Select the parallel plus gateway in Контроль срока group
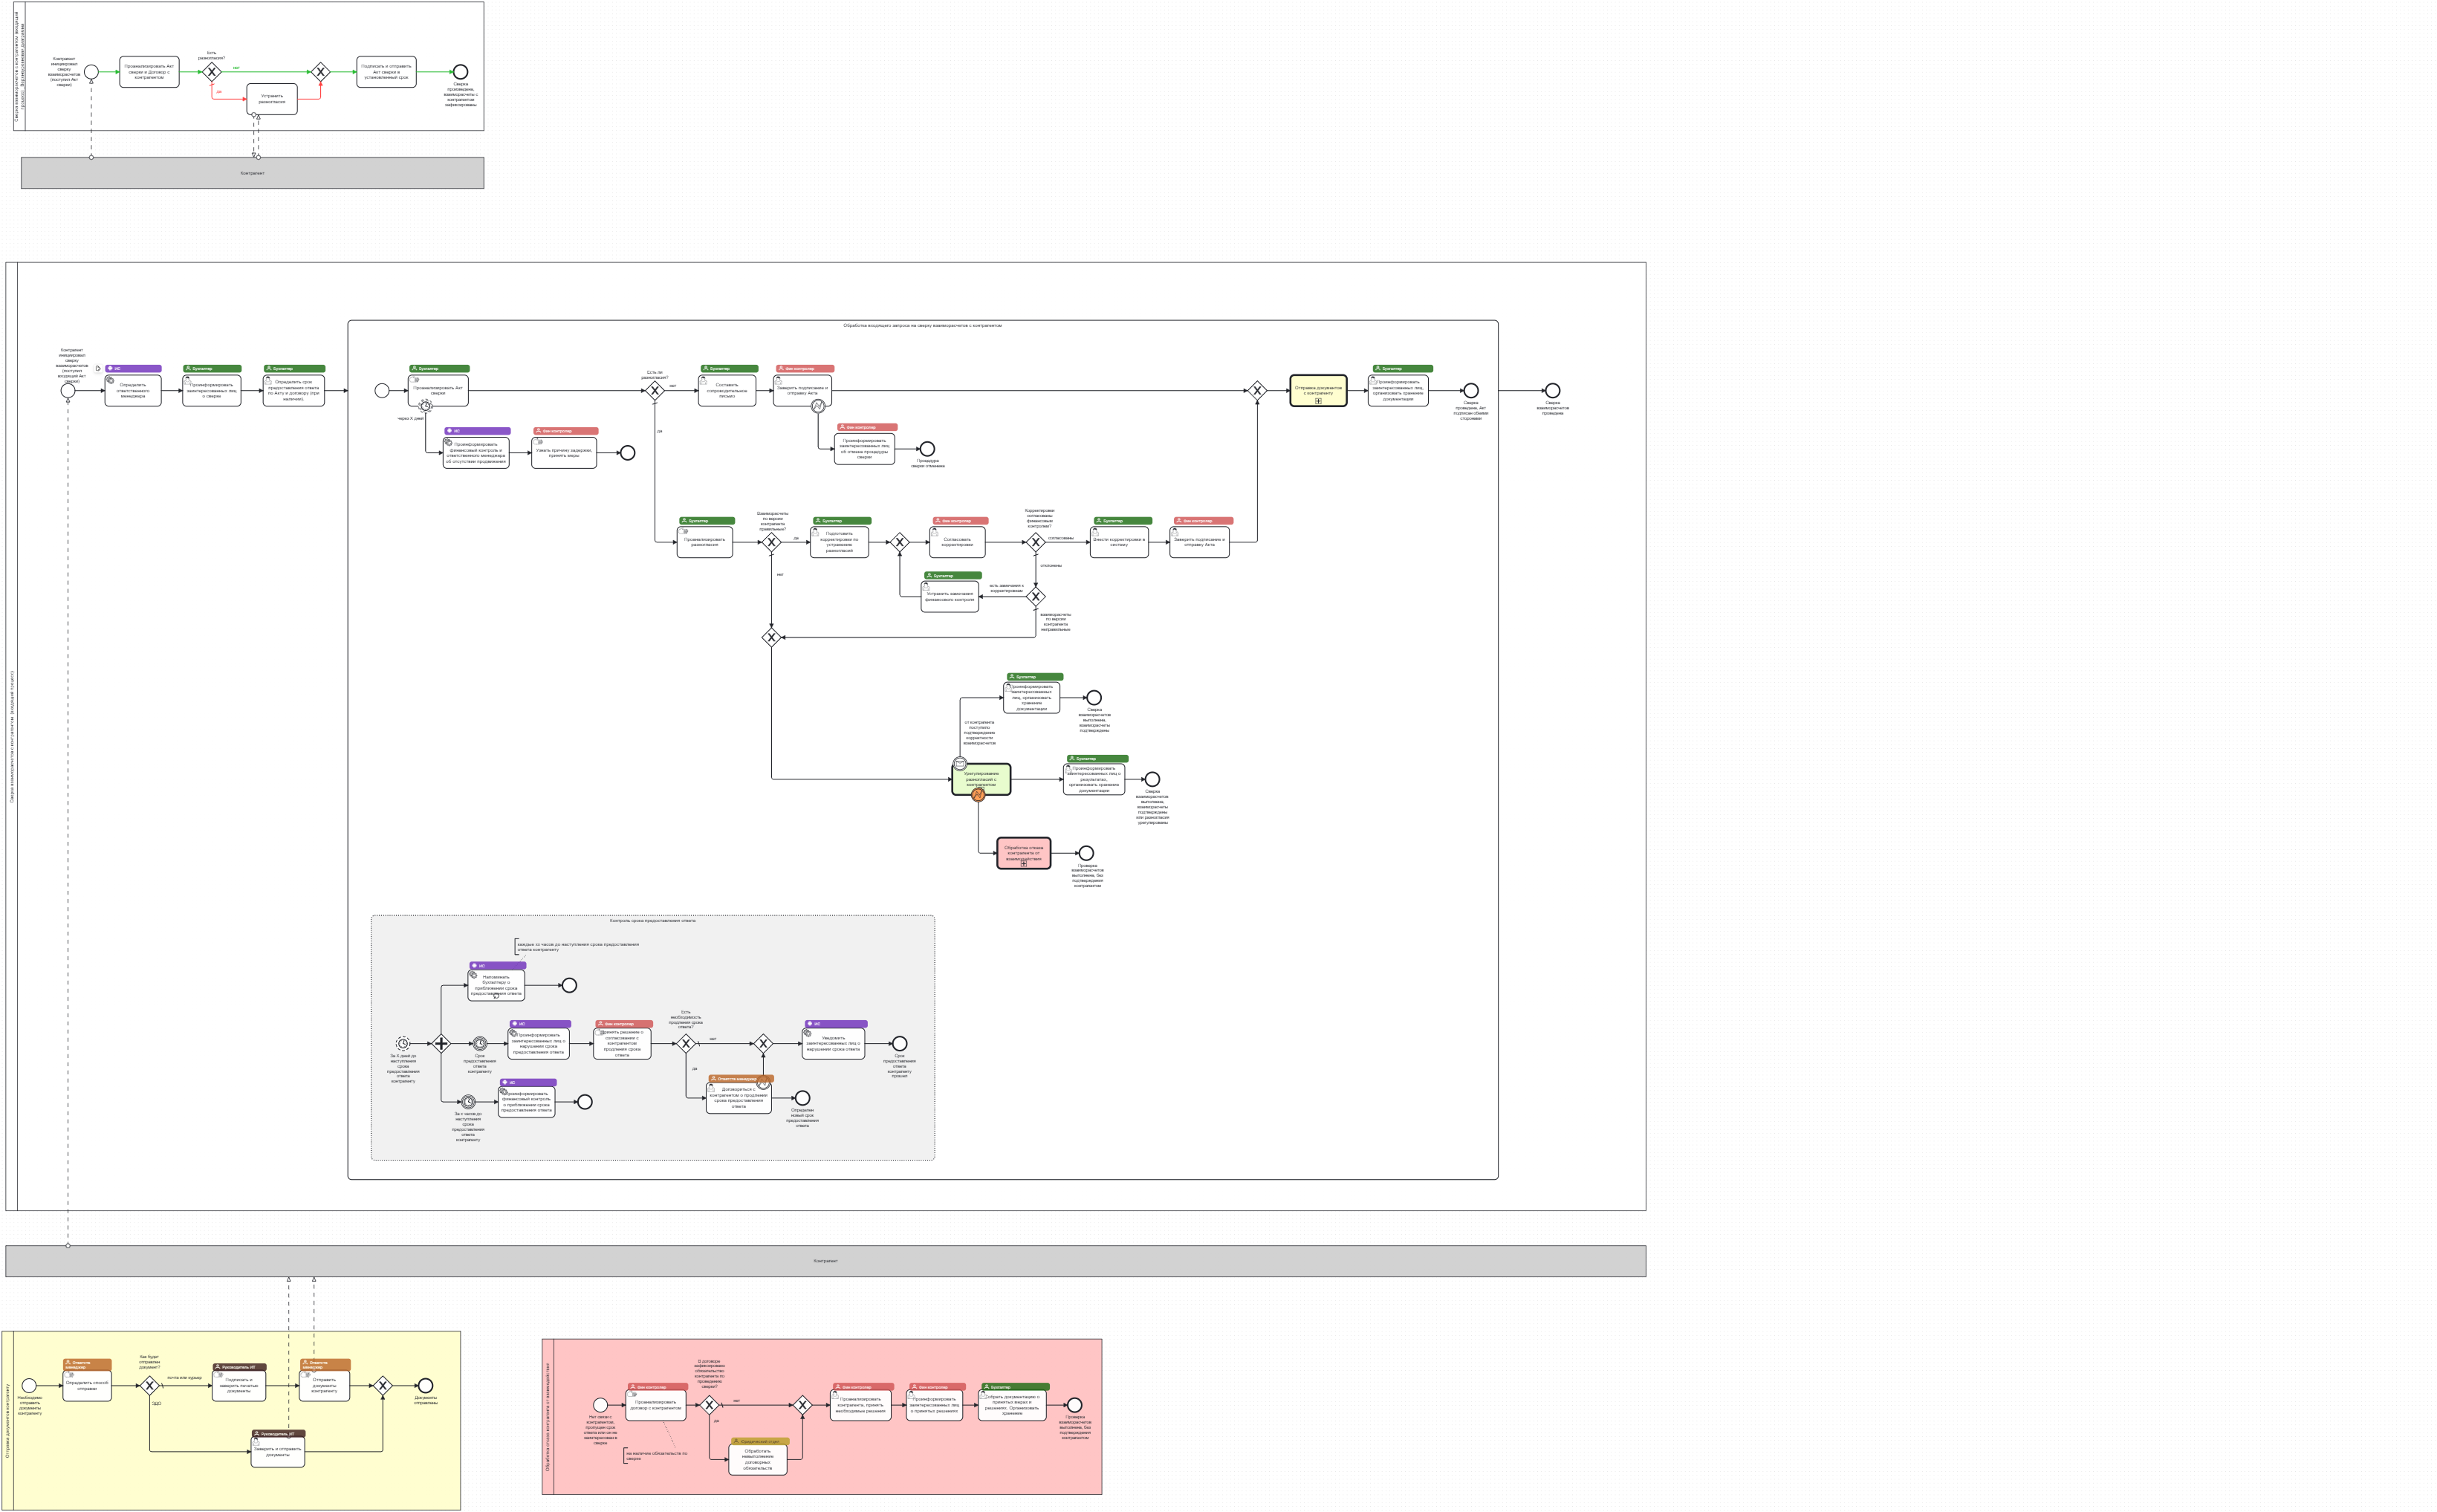Screen dimensions: 2437x1512 441,1043
